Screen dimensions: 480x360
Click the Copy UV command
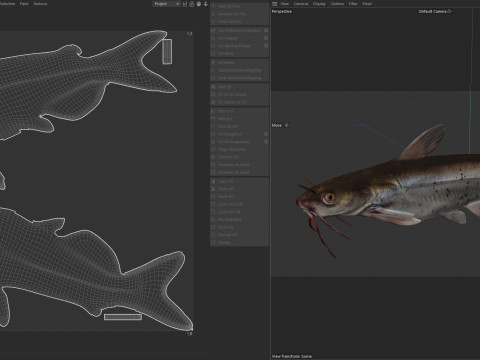pyautogui.click(x=239, y=181)
